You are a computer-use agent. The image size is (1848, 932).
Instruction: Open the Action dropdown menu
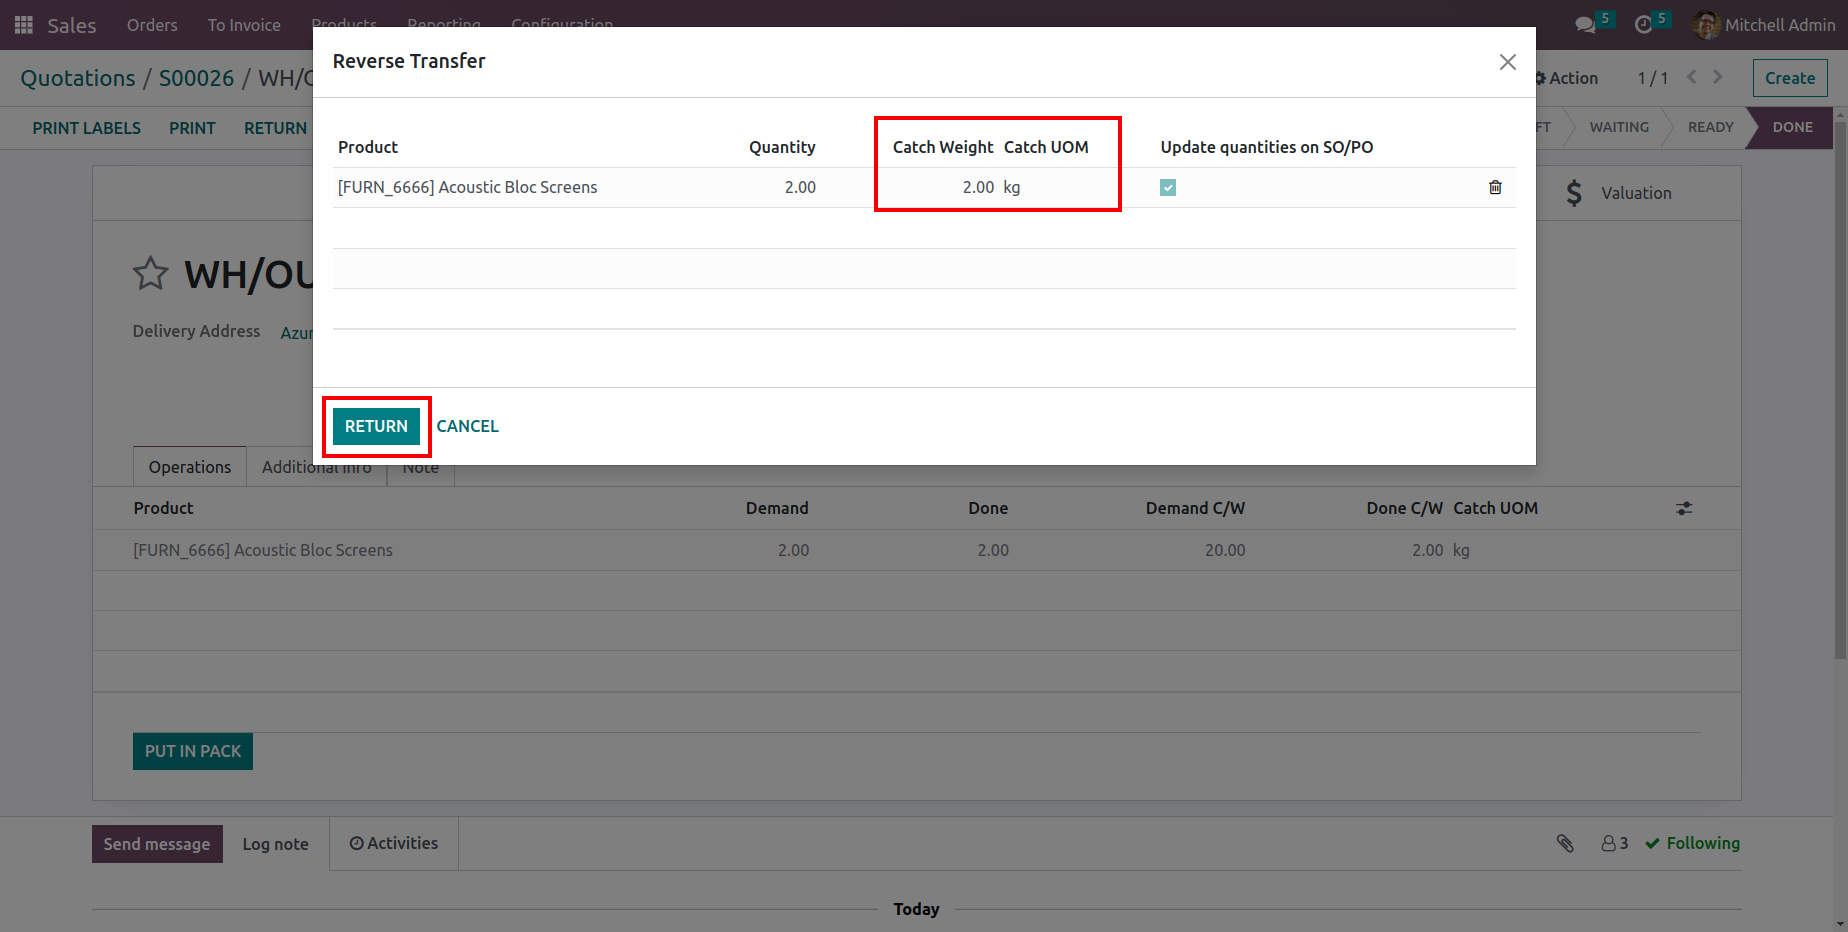click(x=1568, y=78)
